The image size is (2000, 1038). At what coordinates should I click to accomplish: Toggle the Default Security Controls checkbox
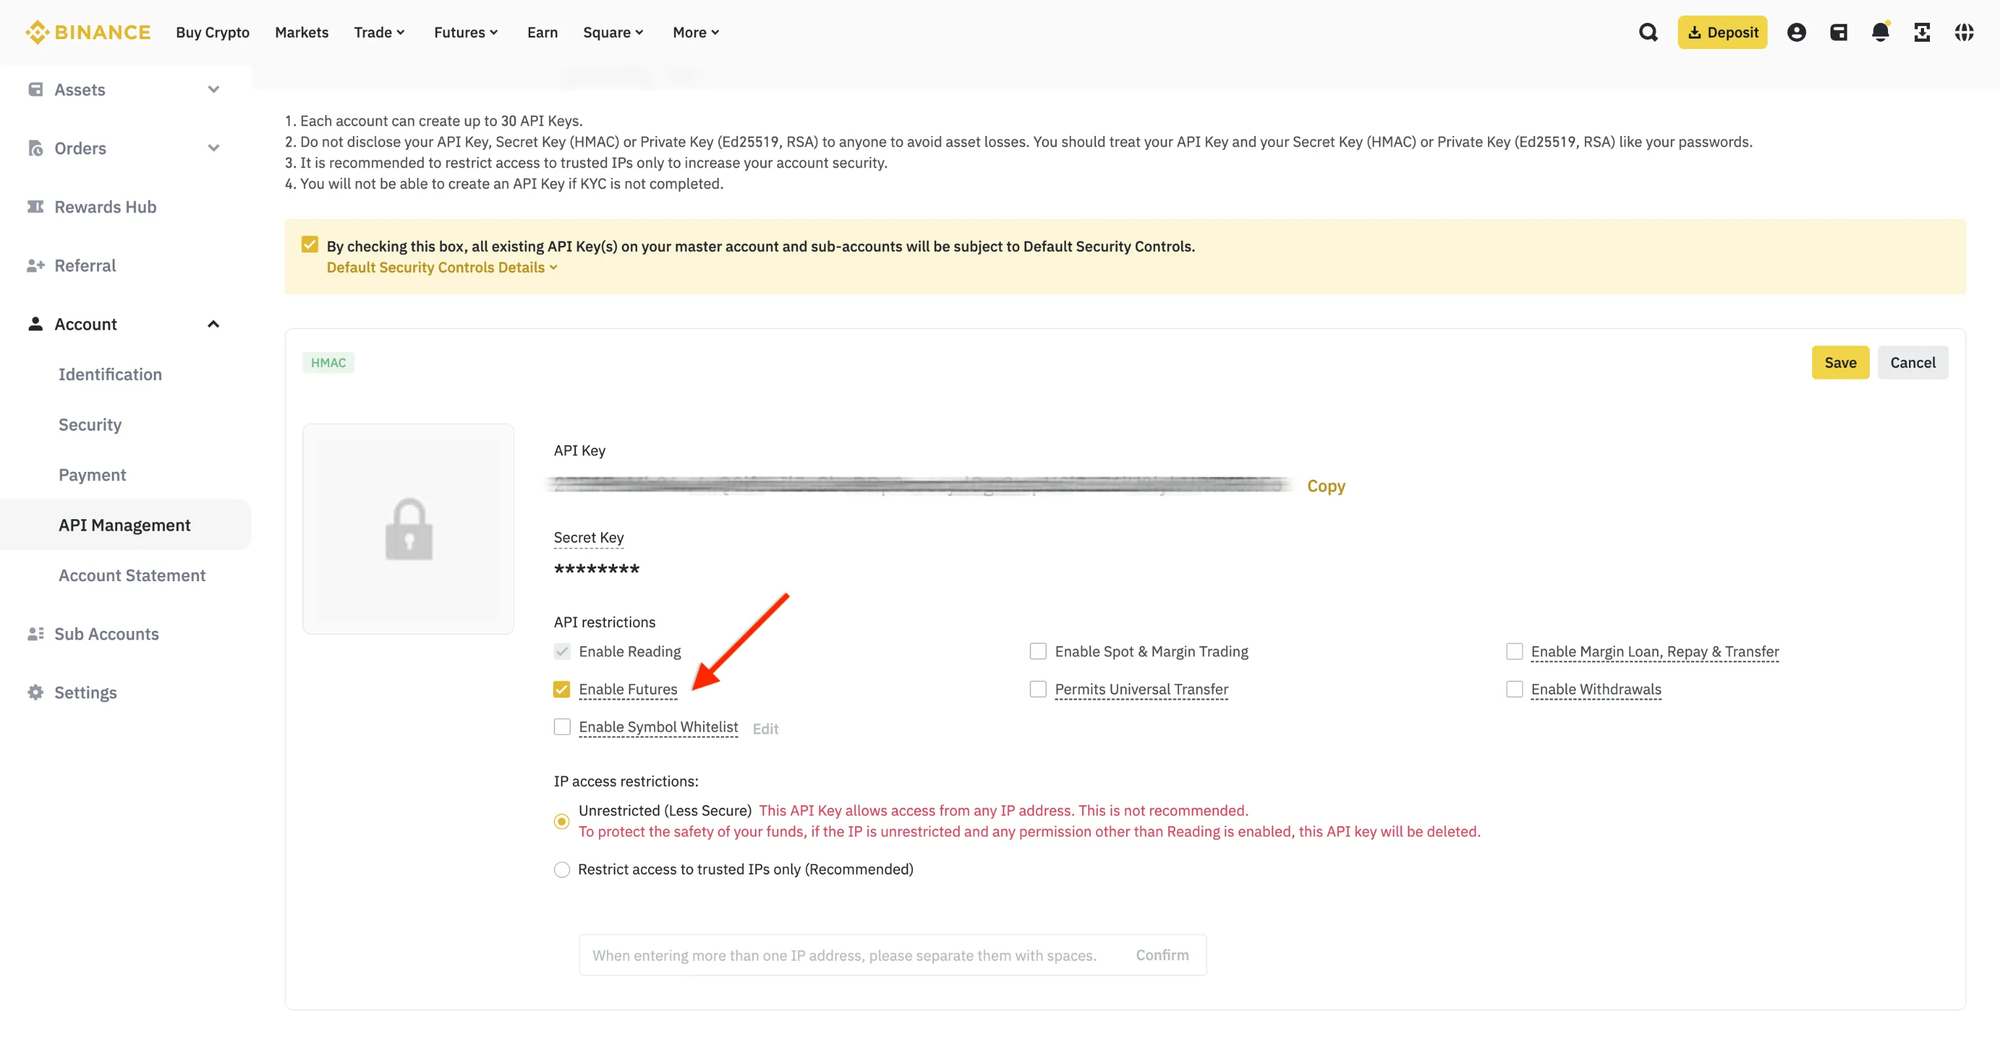(310, 245)
